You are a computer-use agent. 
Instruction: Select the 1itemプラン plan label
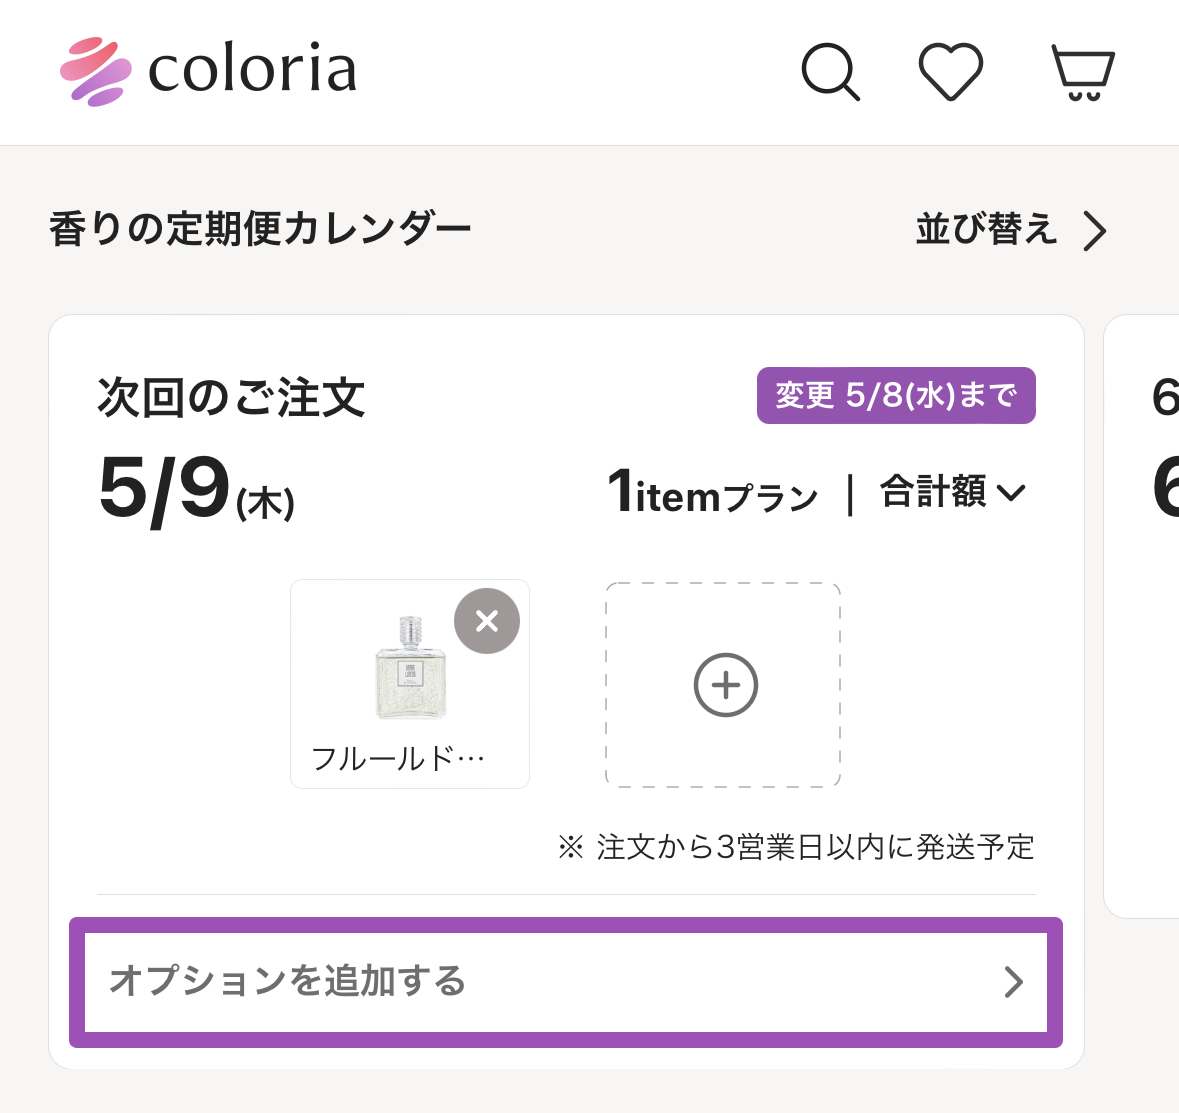click(714, 493)
